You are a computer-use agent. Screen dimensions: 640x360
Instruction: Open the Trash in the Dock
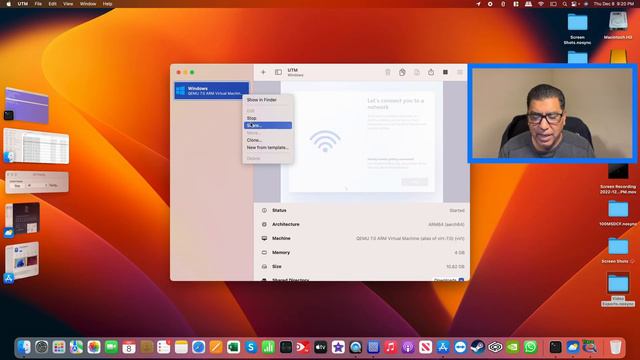pos(615,347)
